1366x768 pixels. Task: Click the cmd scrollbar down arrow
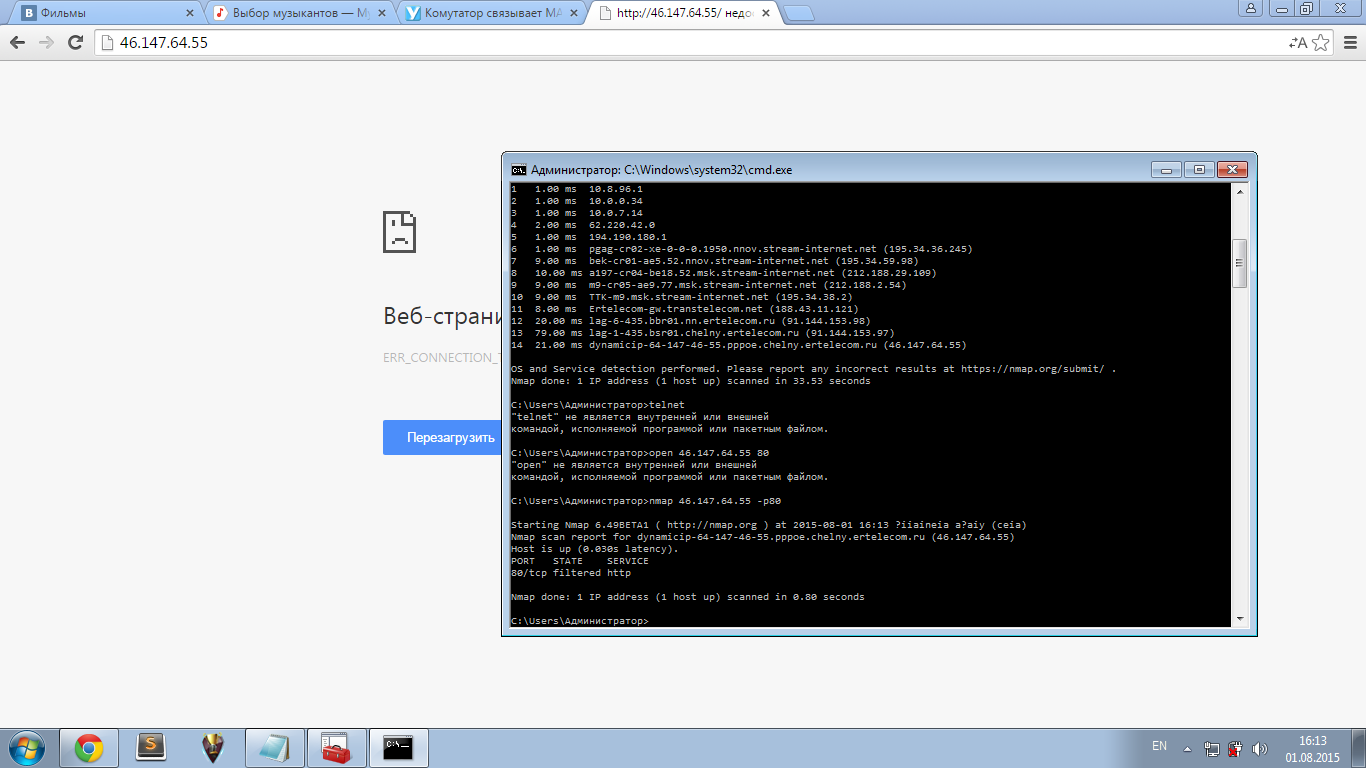click(1240, 619)
